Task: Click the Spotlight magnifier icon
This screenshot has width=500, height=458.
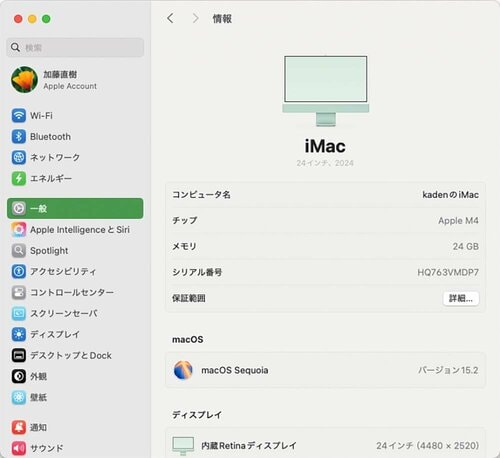Action: pos(19,250)
